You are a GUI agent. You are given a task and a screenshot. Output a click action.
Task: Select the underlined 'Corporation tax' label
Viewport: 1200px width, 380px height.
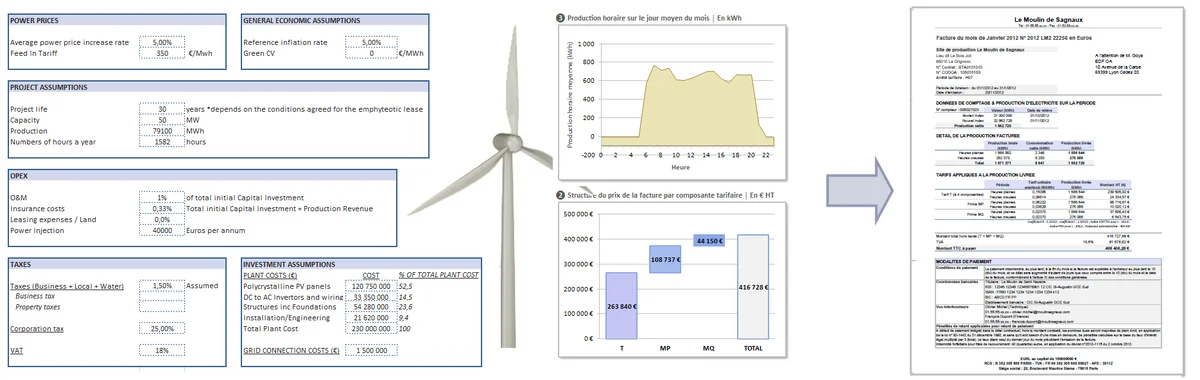click(x=38, y=328)
